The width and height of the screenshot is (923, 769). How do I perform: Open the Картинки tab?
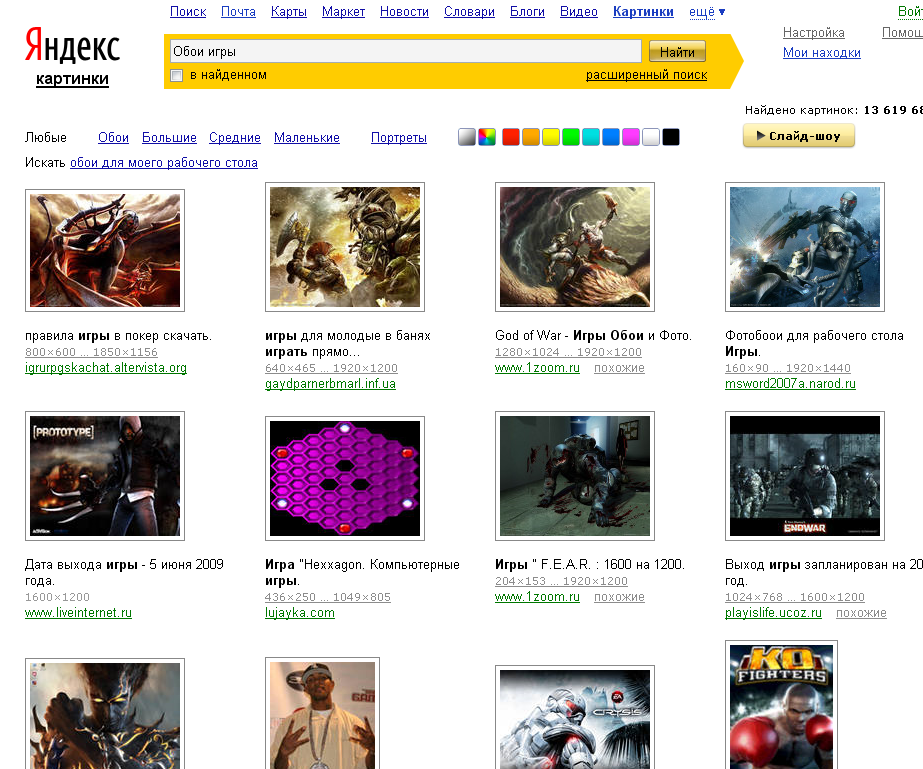[x=643, y=12]
